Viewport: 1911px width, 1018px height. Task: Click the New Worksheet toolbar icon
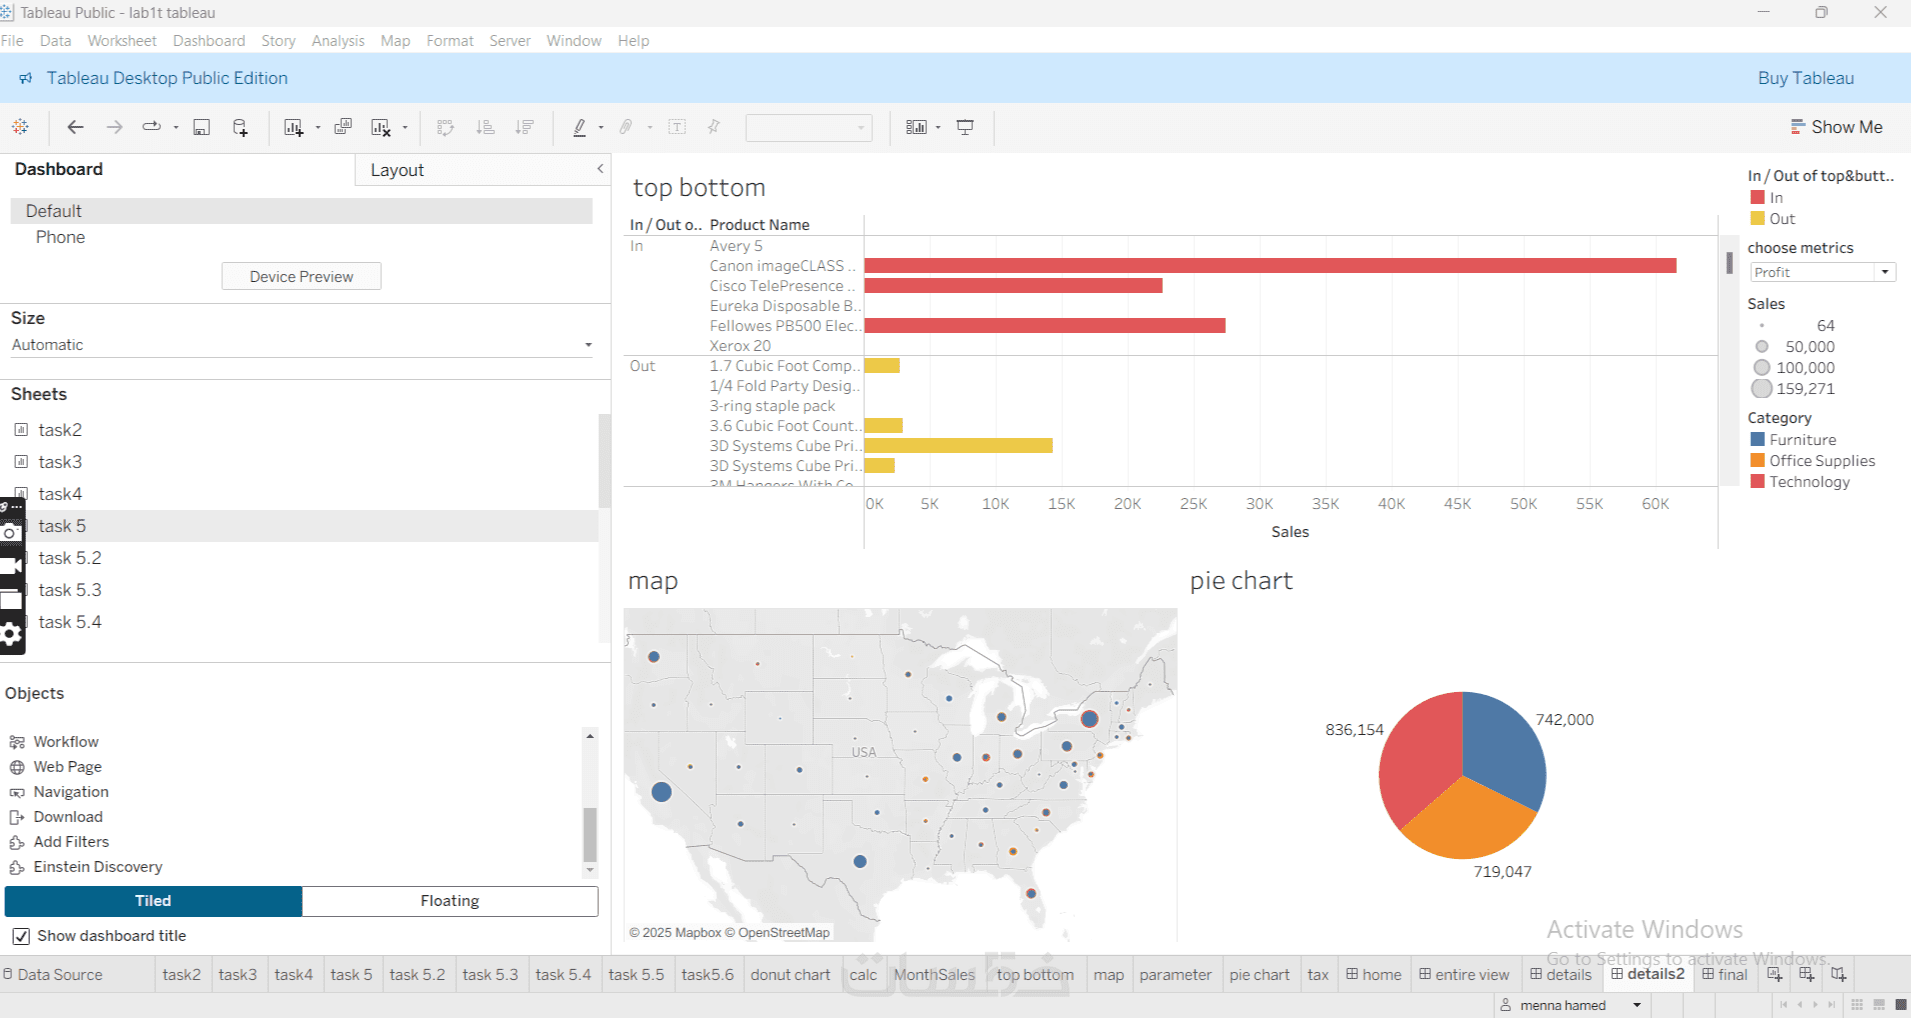pos(293,127)
